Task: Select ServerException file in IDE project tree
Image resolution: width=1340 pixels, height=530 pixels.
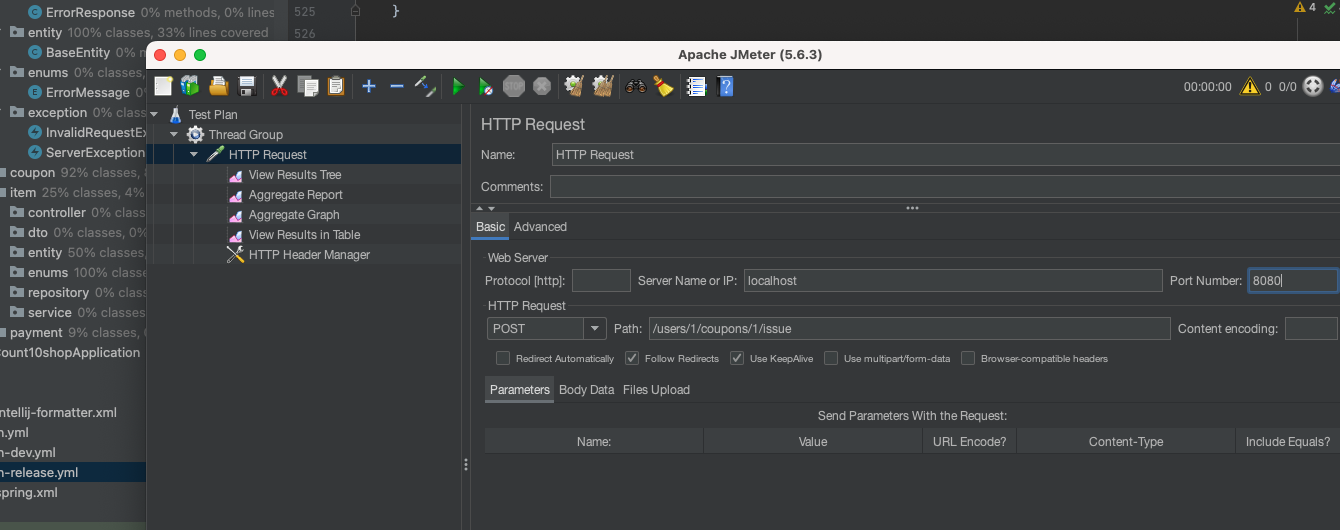Action: point(87,152)
